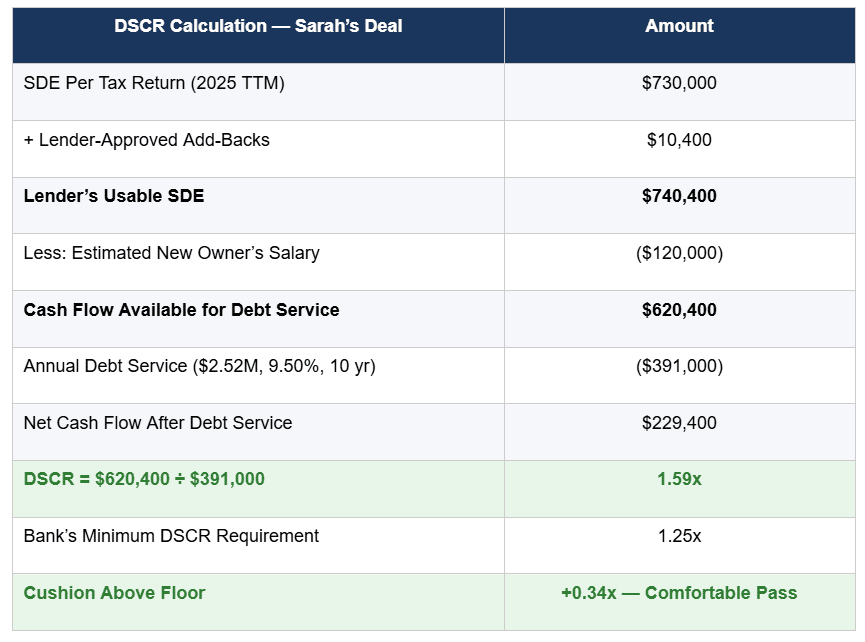Click the "+ Lender-Approved Add-Backs" row label
Image resolution: width=865 pixels, height=642 pixels.
click(x=147, y=140)
